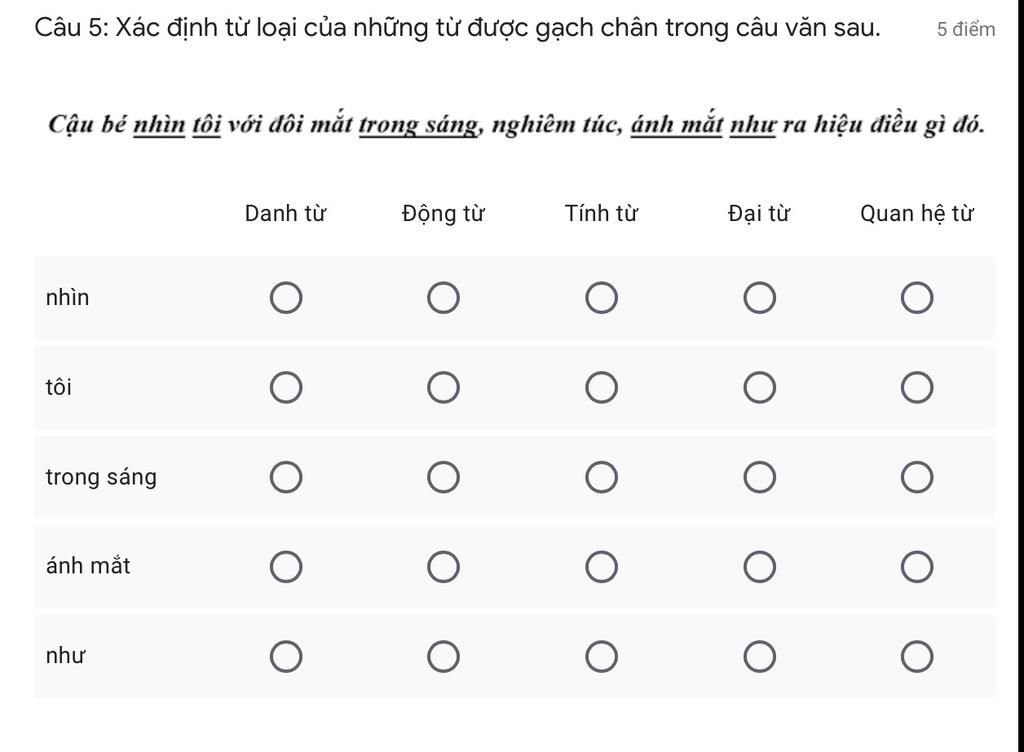Pick Đại từ for trong sáng
The image size is (1024, 752).
pyautogui.click(x=760, y=477)
